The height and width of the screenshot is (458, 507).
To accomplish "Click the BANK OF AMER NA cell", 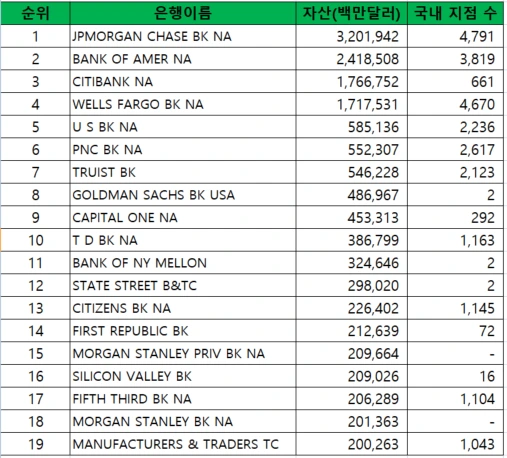I will (x=183, y=59).
